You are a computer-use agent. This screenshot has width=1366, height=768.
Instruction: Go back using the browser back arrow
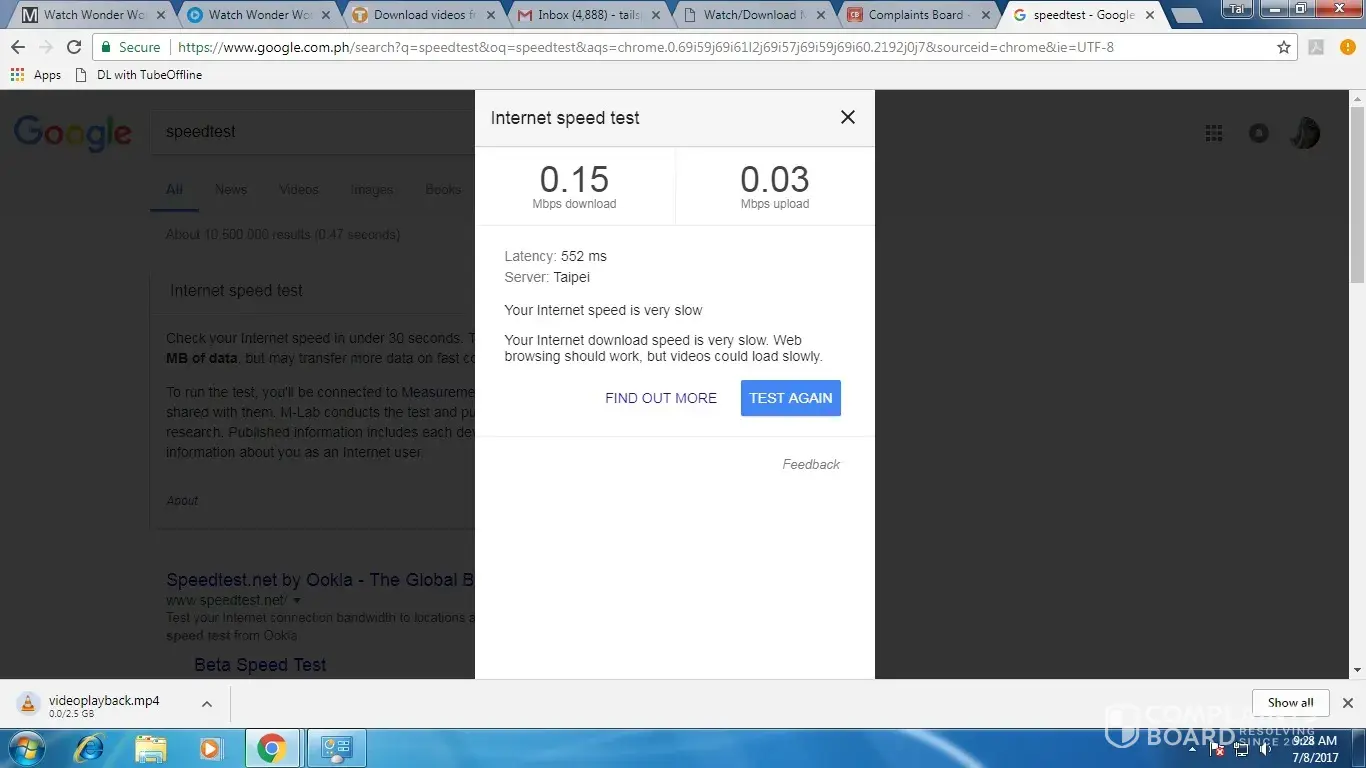pos(18,47)
